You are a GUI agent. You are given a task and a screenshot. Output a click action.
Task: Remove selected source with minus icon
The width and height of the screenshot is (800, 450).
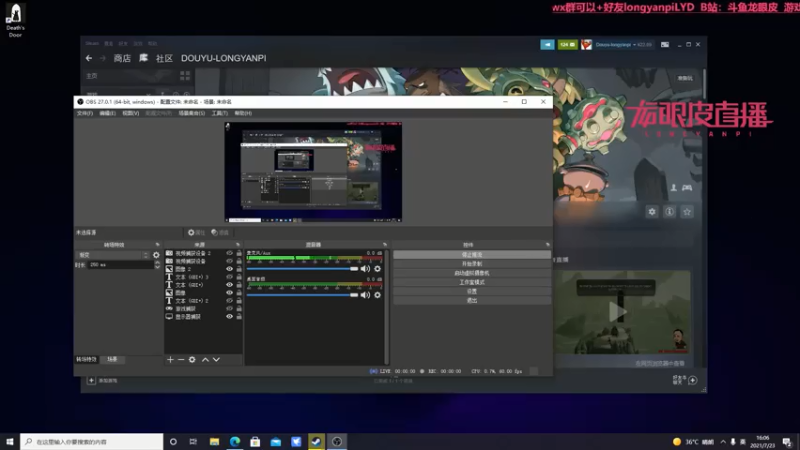[181, 360]
